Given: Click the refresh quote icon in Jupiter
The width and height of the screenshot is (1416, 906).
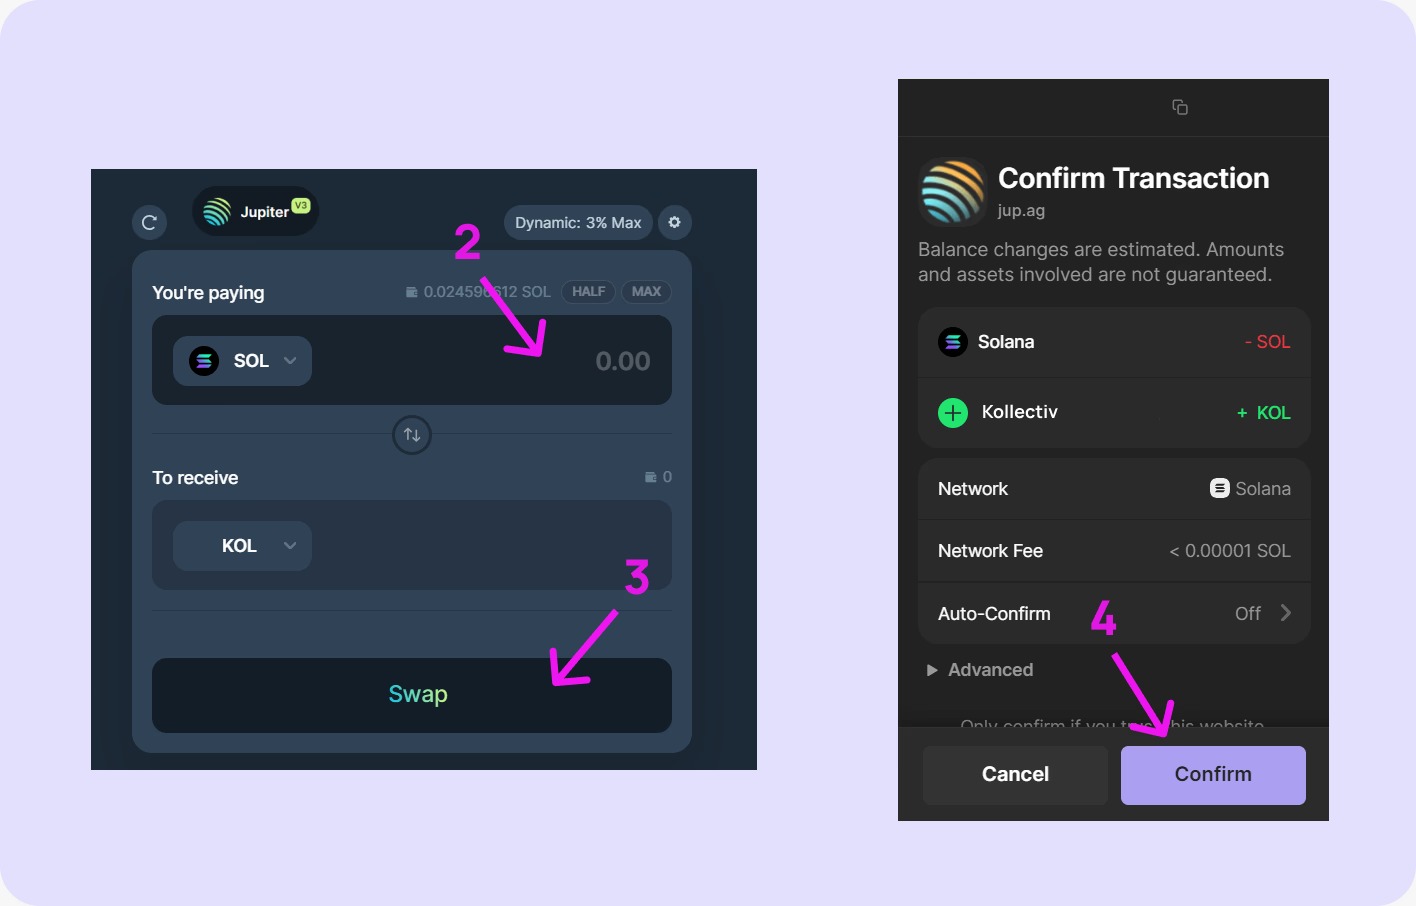Looking at the screenshot, I should coord(149,222).
